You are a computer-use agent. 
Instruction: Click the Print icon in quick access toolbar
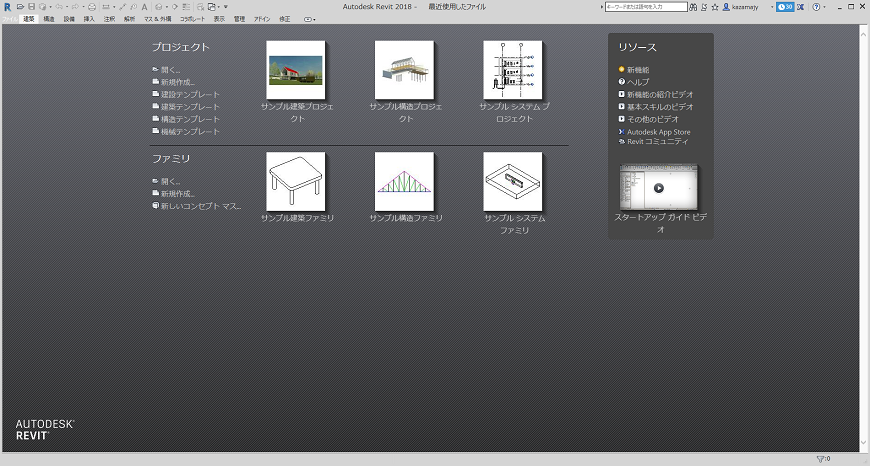(92, 7)
